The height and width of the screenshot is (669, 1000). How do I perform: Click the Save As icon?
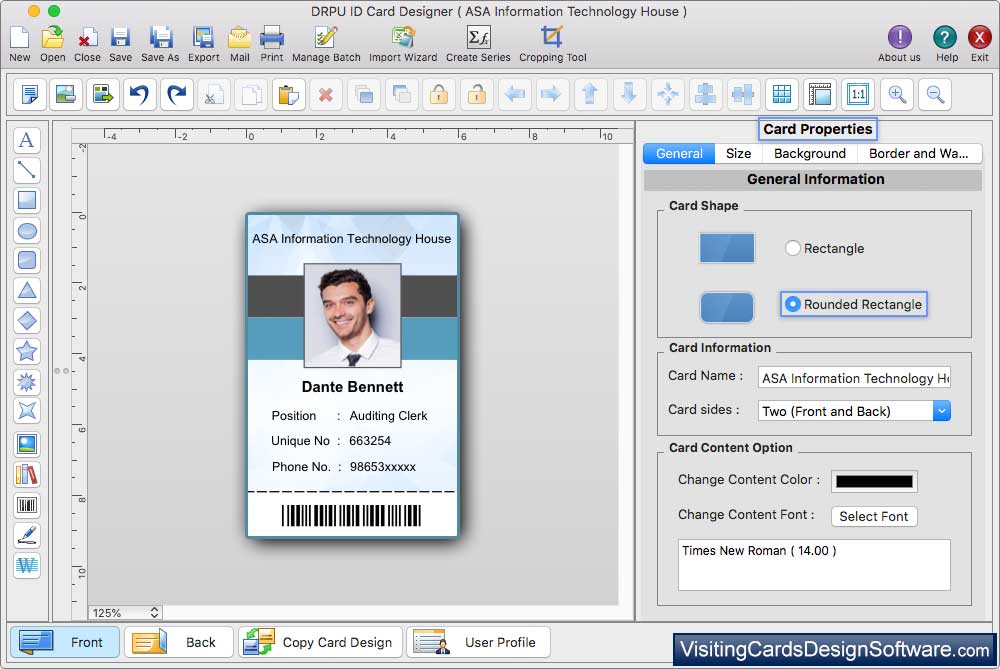click(160, 43)
